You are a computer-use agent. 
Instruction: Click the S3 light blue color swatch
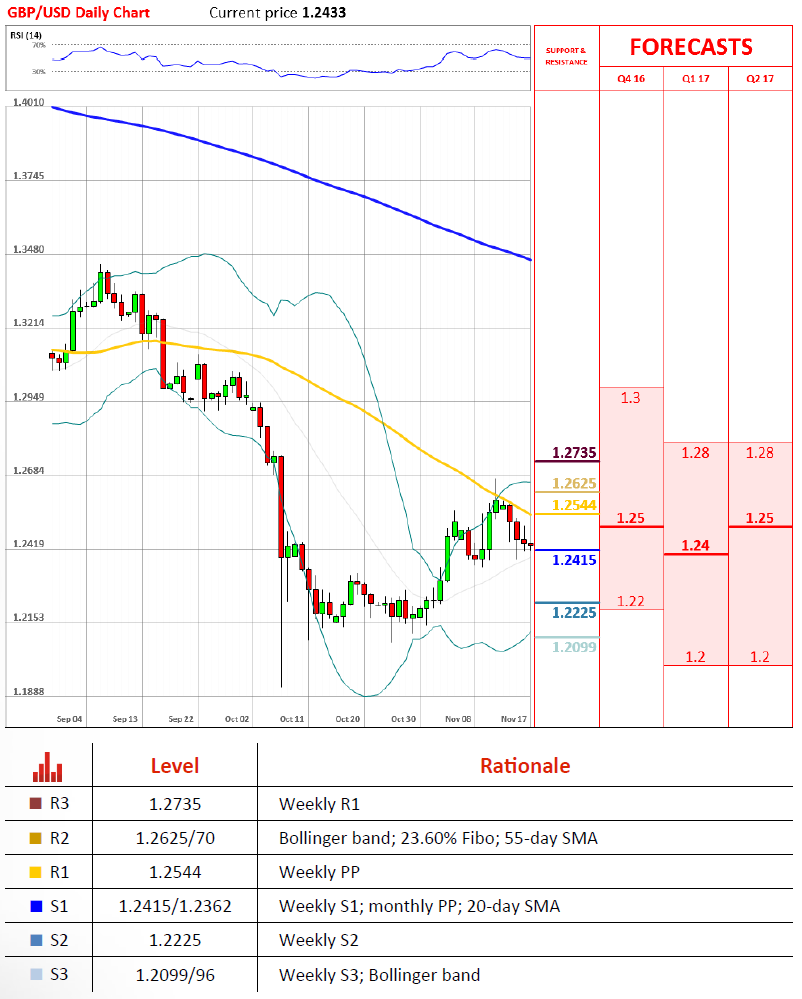click(x=36, y=974)
